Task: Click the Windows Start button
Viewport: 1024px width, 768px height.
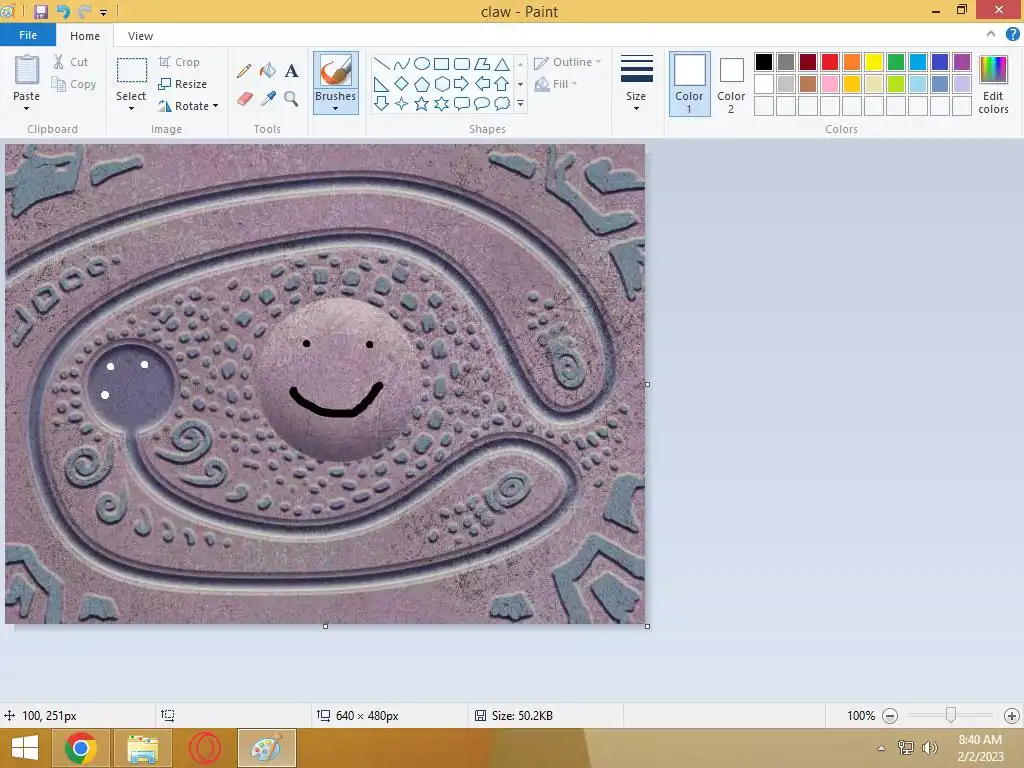Action: [x=25, y=748]
